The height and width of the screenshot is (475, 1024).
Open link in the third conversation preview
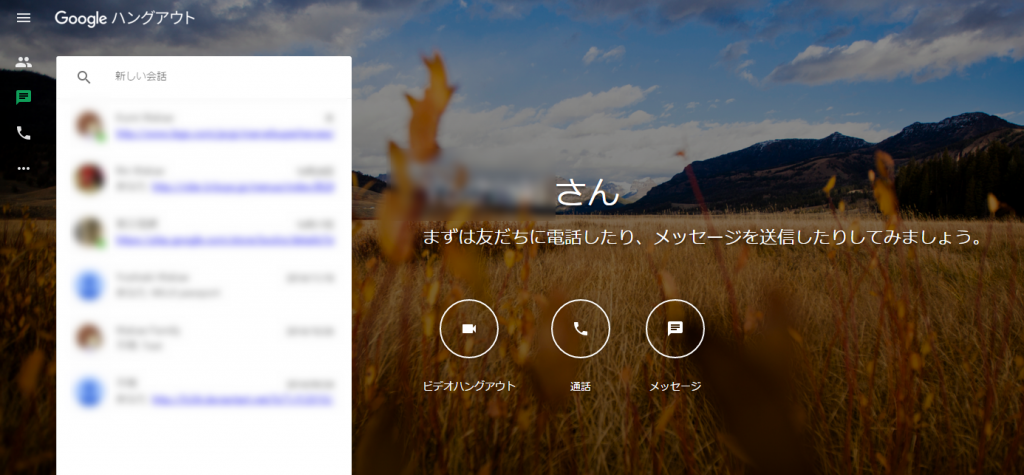(x=225, y=240)
